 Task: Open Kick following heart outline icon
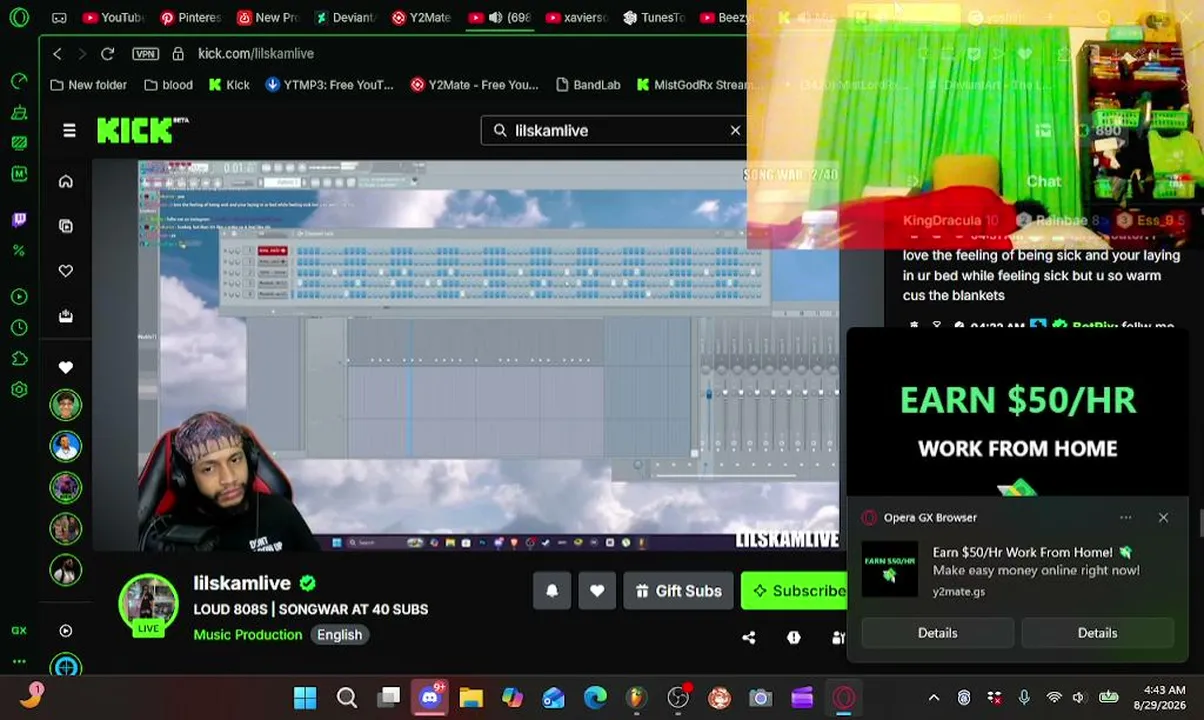(66, 271)
